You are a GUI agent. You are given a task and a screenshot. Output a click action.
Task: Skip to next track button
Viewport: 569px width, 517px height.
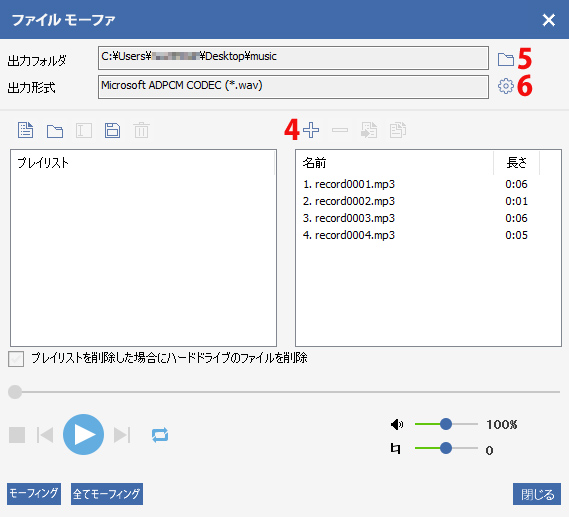point(122,435)
